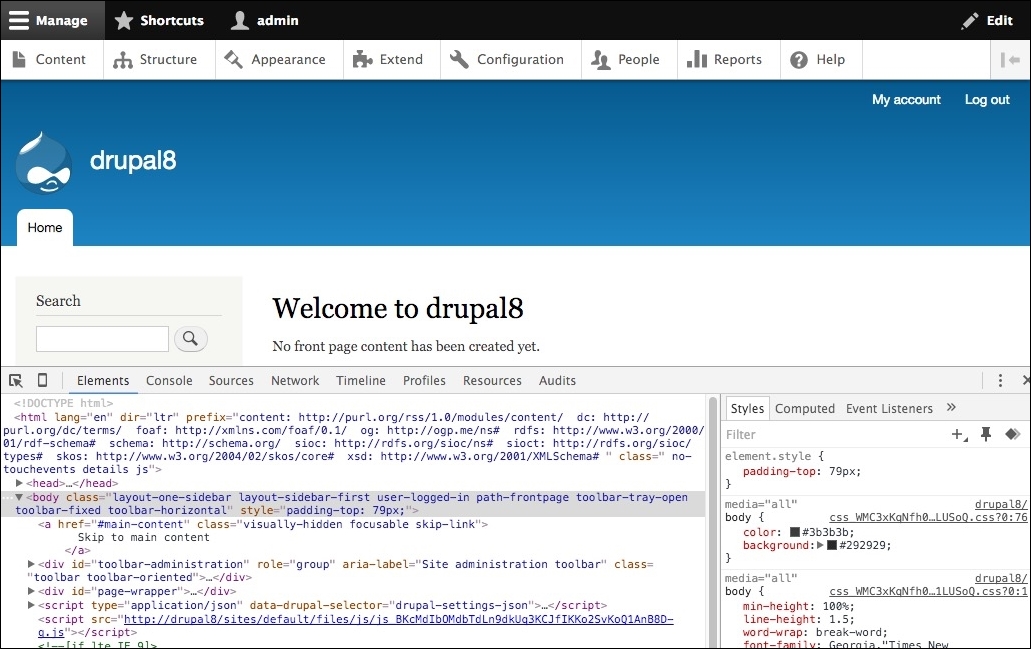Select the Computed sidebar tab
This screenshot has width=1031, height=649.
pos(805,409)
